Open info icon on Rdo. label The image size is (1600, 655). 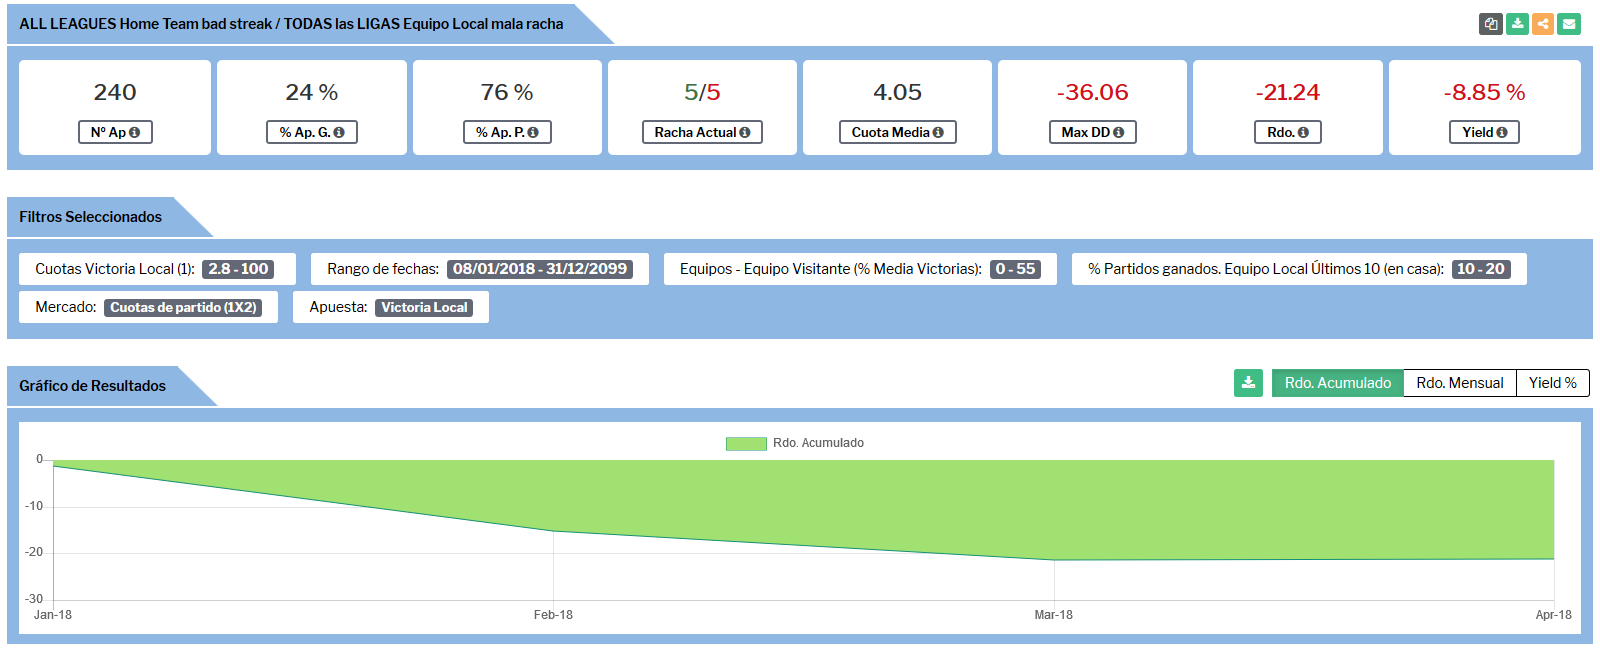[x=1303, y=132]
